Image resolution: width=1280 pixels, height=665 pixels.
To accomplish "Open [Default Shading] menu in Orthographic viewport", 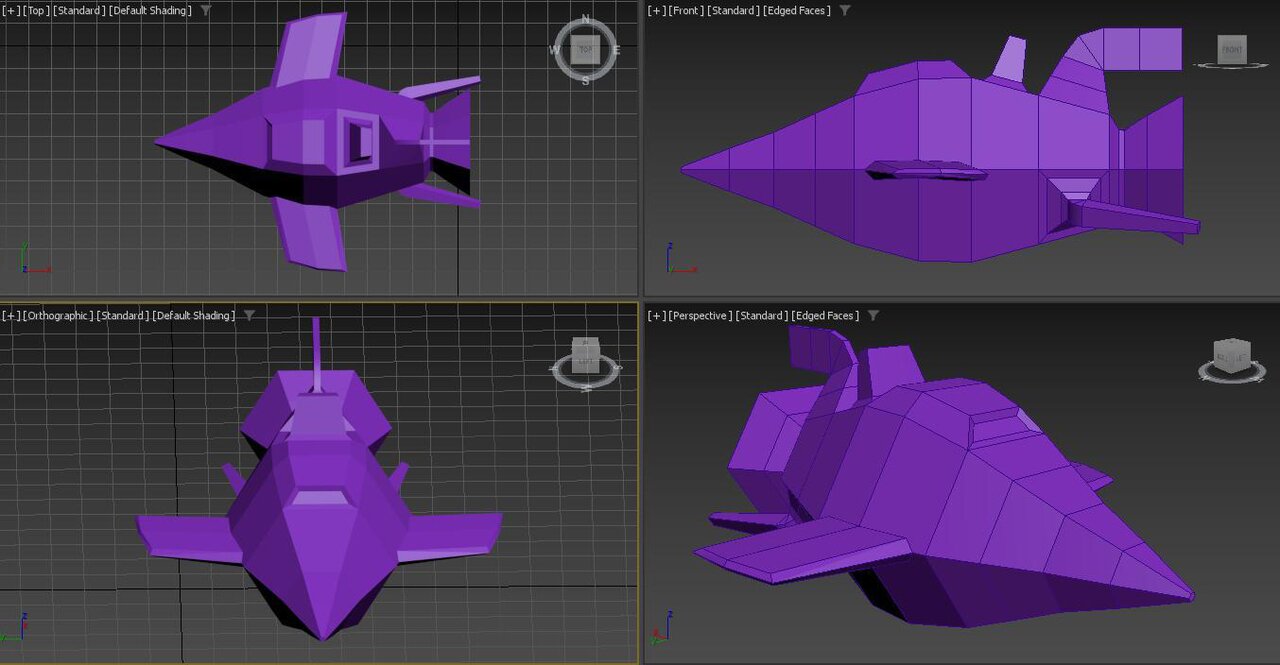I will (194, 315).
